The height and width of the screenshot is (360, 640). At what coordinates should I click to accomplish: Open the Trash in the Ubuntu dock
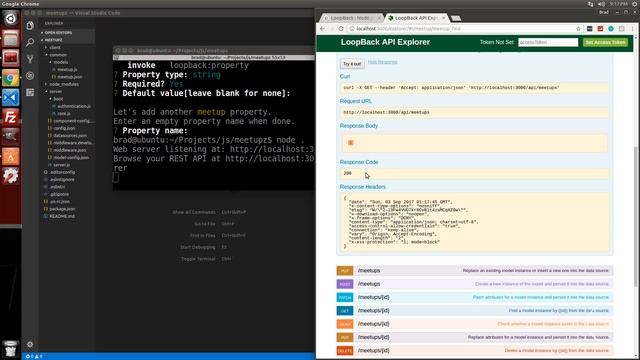(x=11, y=349)
